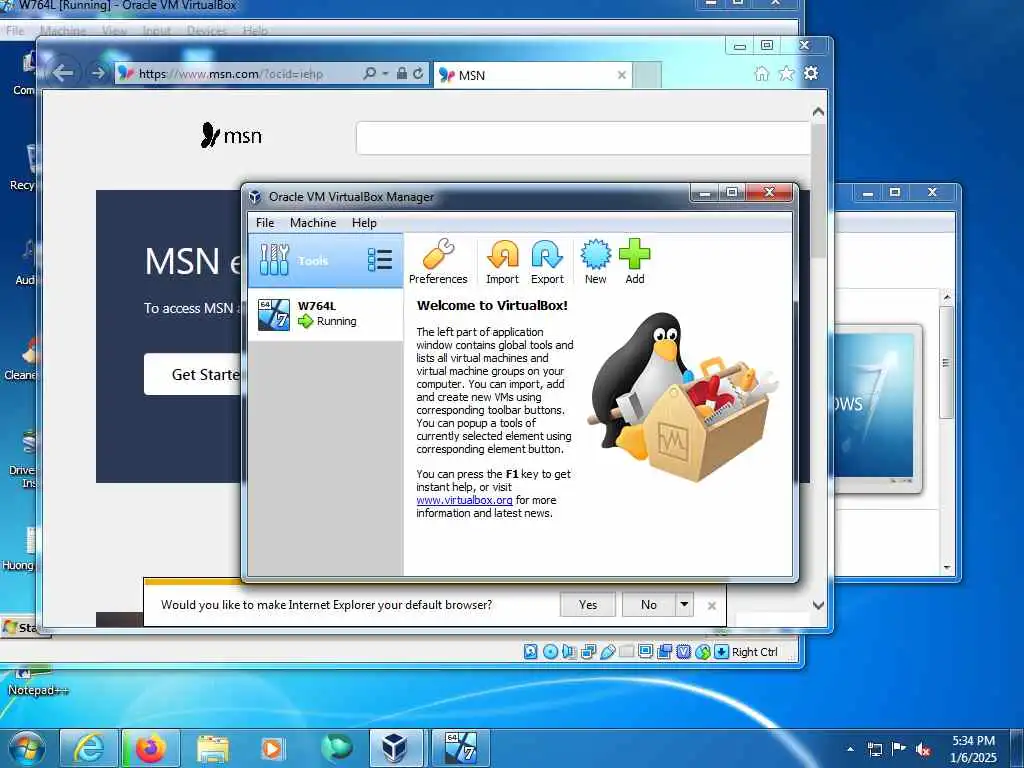Open Internet Explorer from the taskbar
Image resolution: width=1024 pixels, height=768 pixels.
[x=88, y=748]
